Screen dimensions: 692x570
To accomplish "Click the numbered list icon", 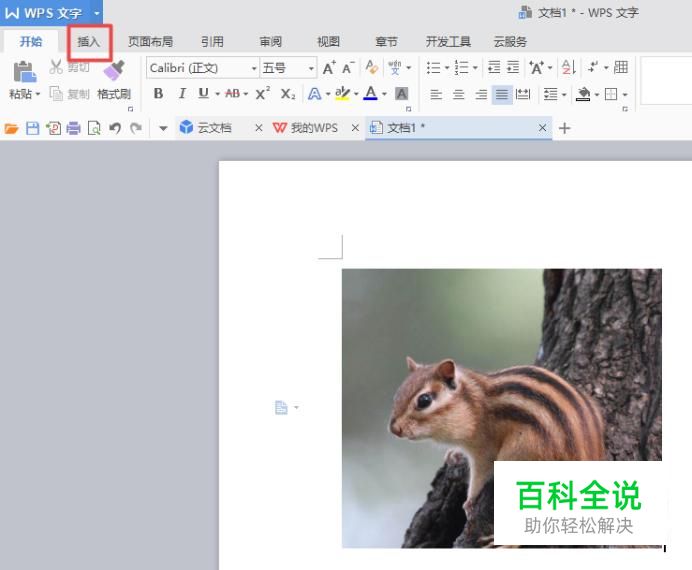I will coord(462,68).
